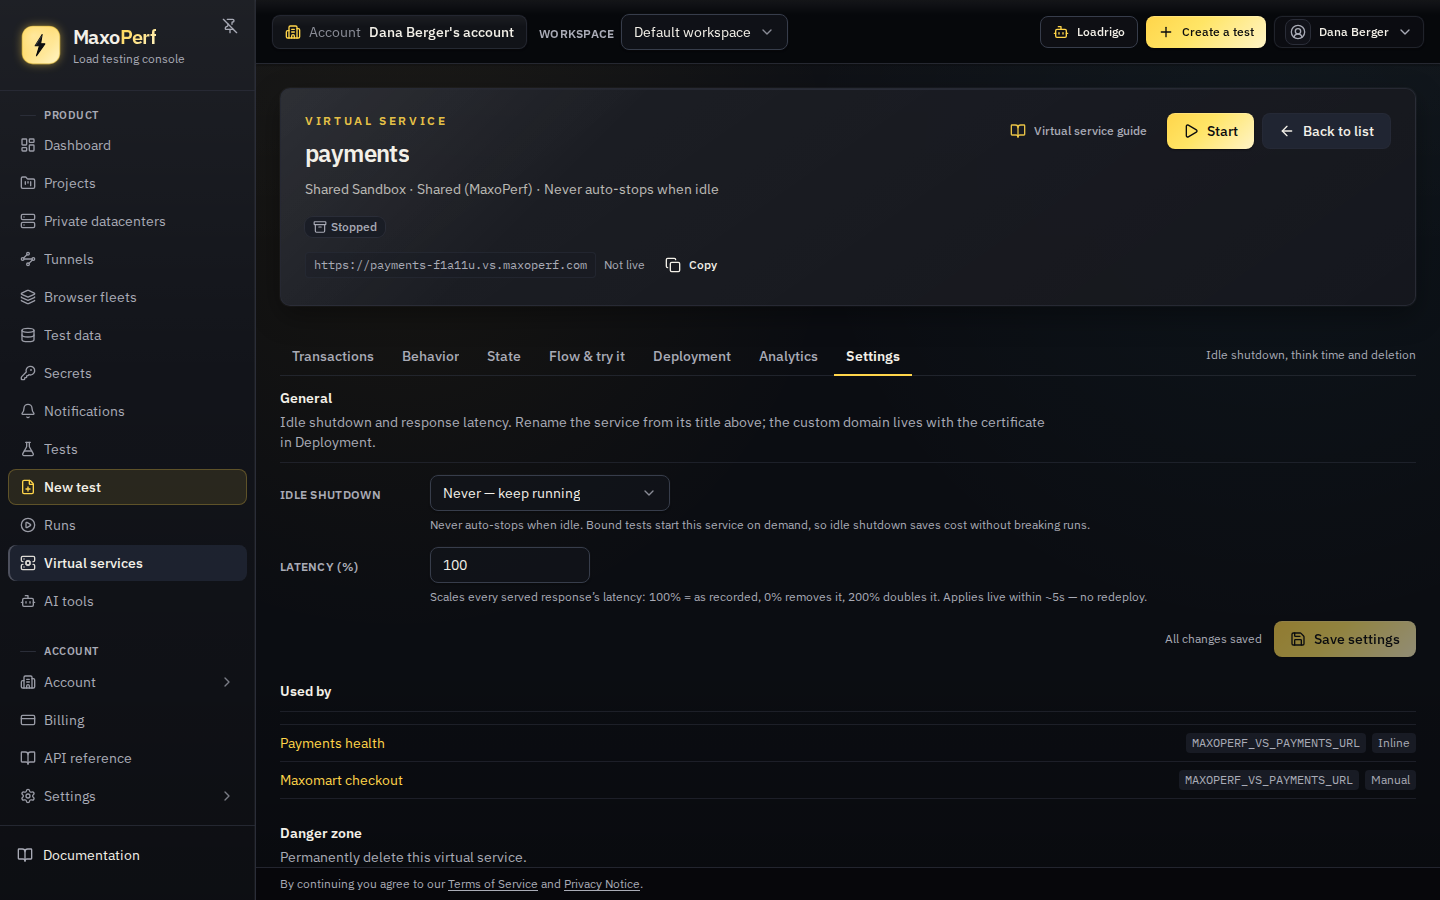Copy the payments service URL
The width and height of the screenshot is (1440, 900).
(x=691, y=265)
